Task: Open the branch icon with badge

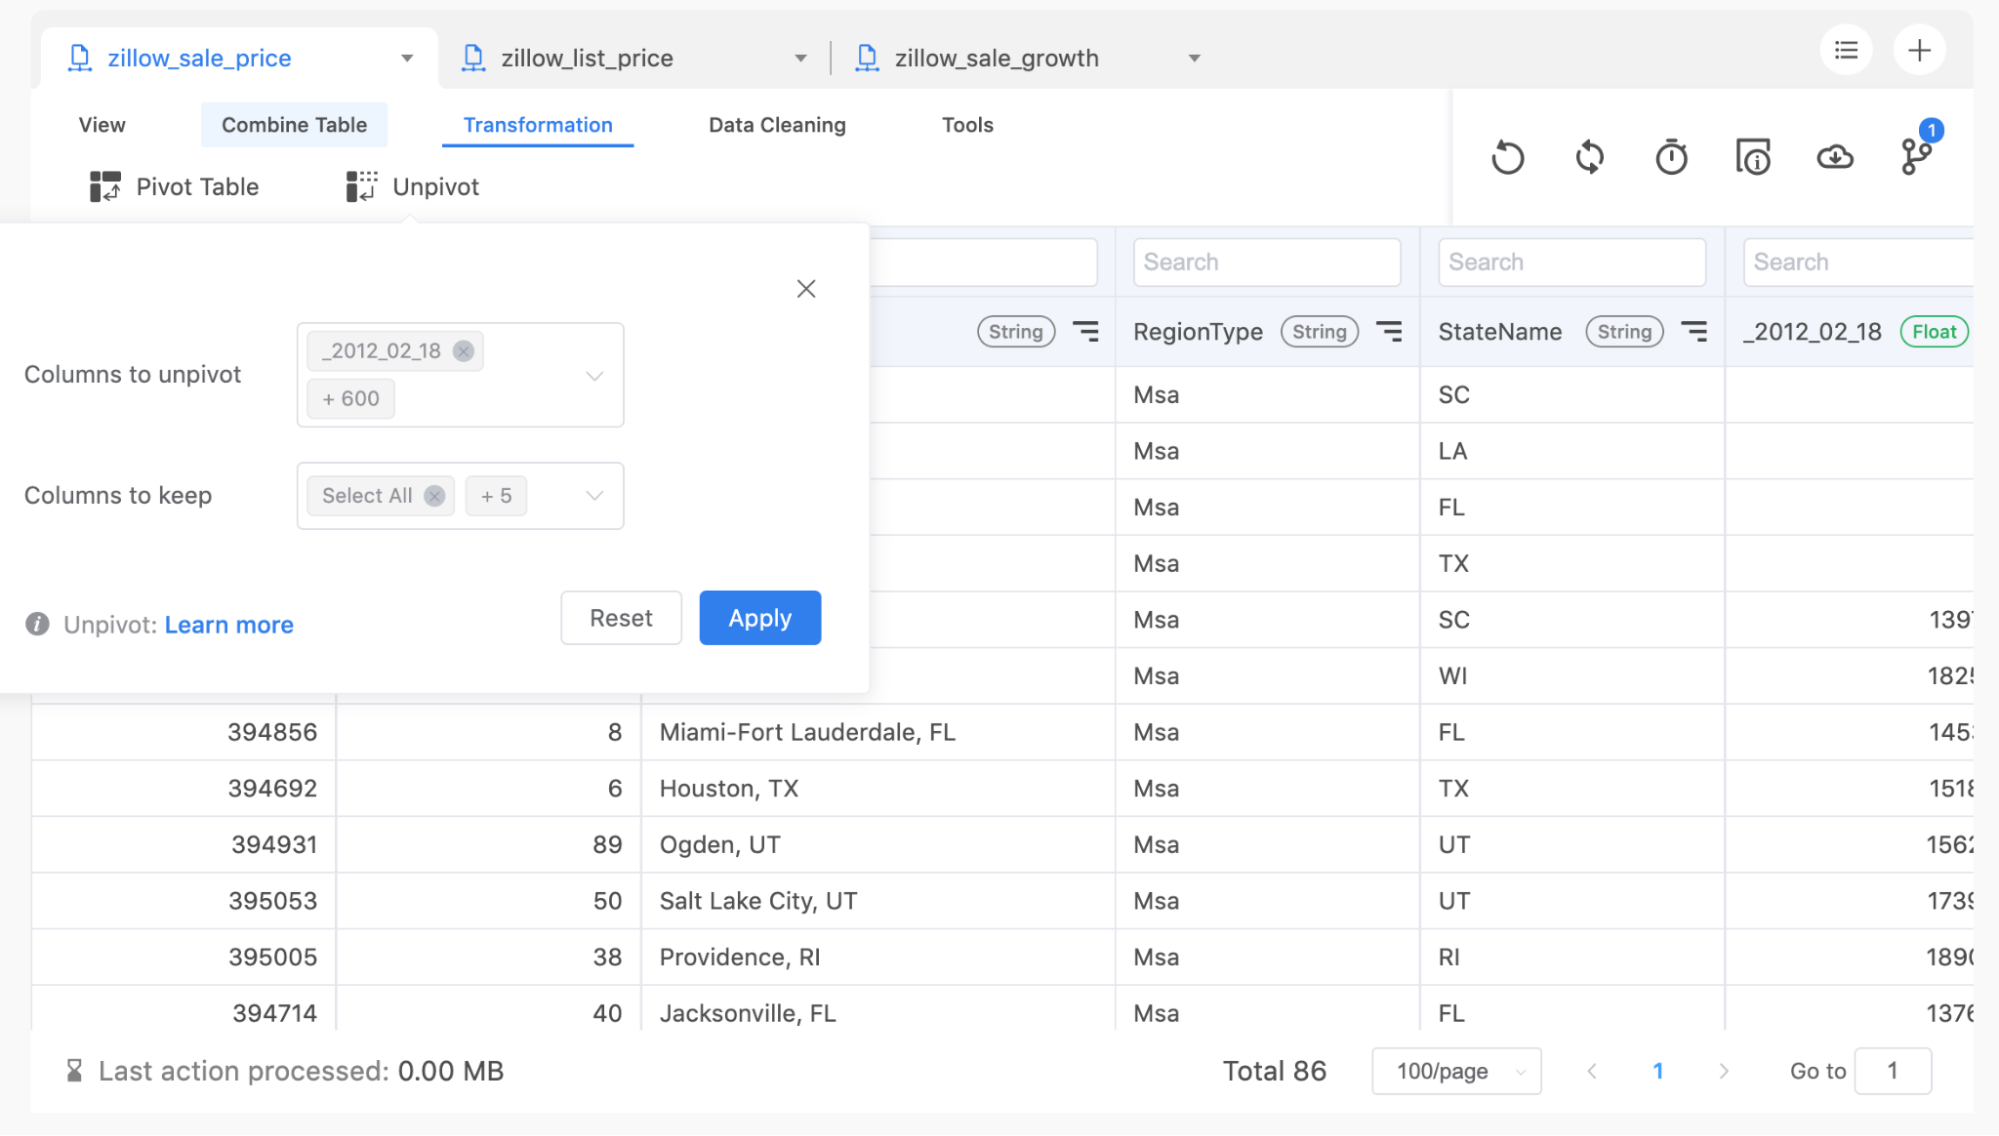Action: [1915, 157]
